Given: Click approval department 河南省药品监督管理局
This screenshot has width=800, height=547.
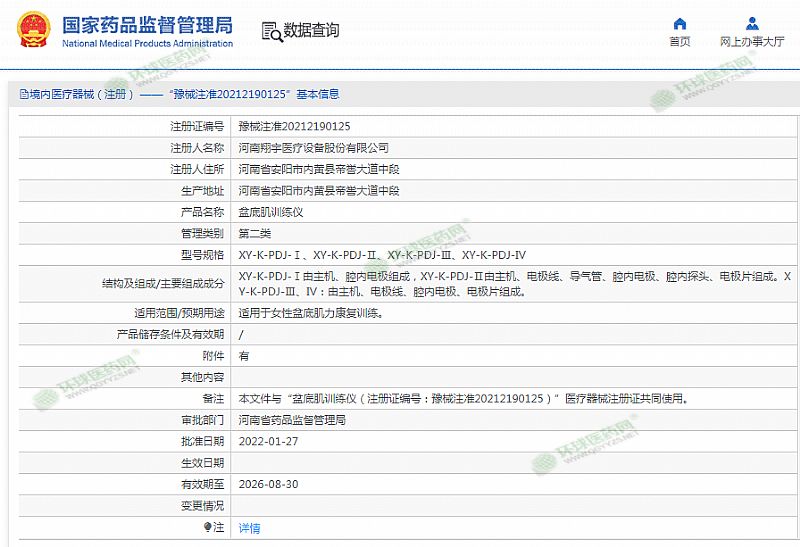Looking at the screenshot, I should 291,420.
